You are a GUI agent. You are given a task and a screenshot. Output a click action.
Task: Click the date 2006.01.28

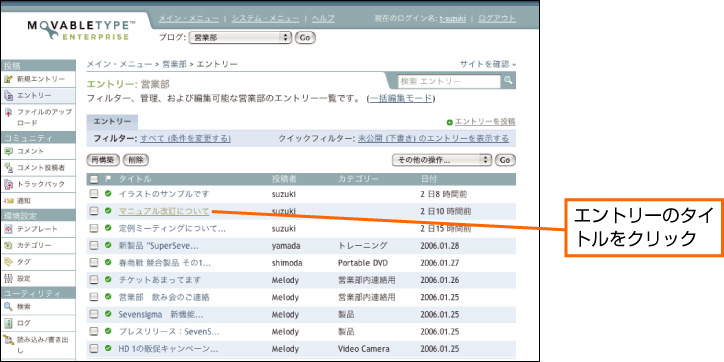point(440,246)
